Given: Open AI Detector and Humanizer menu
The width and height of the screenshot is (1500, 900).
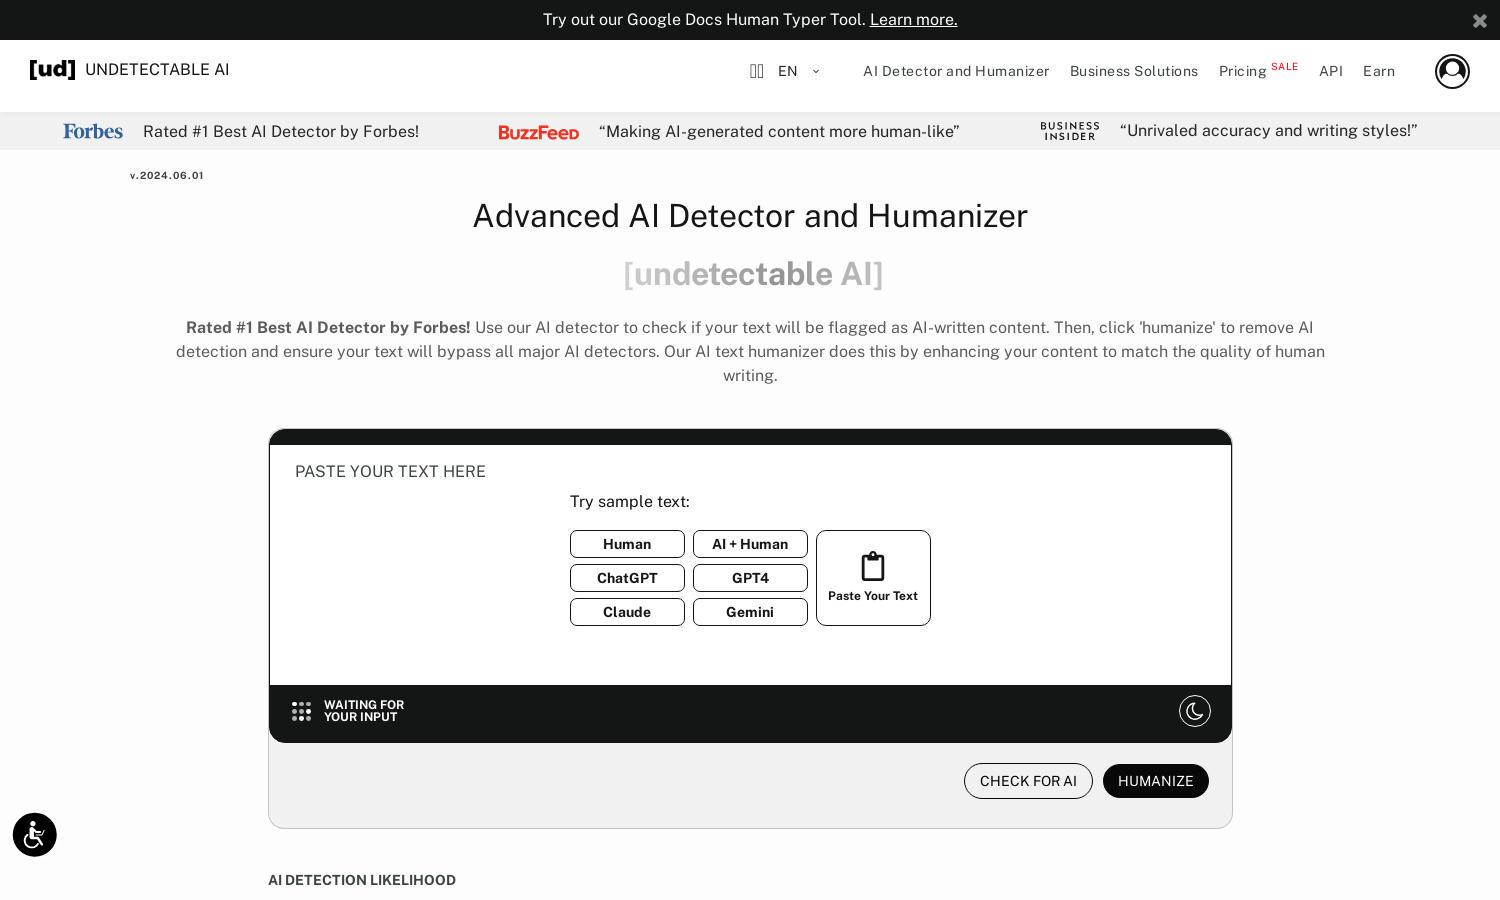Looking at the screenshot, I should coord(956,71).
